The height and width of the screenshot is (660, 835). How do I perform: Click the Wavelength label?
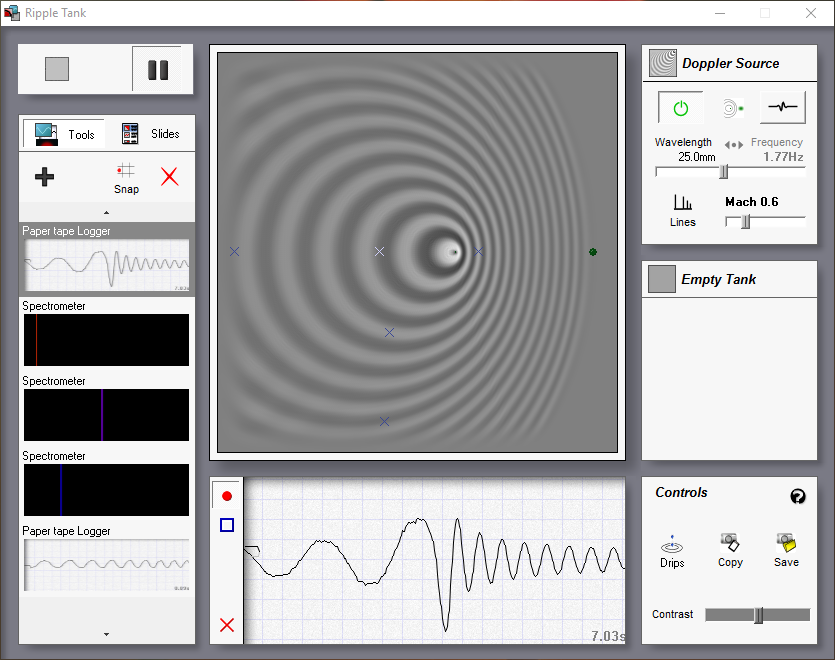[683, 142]
